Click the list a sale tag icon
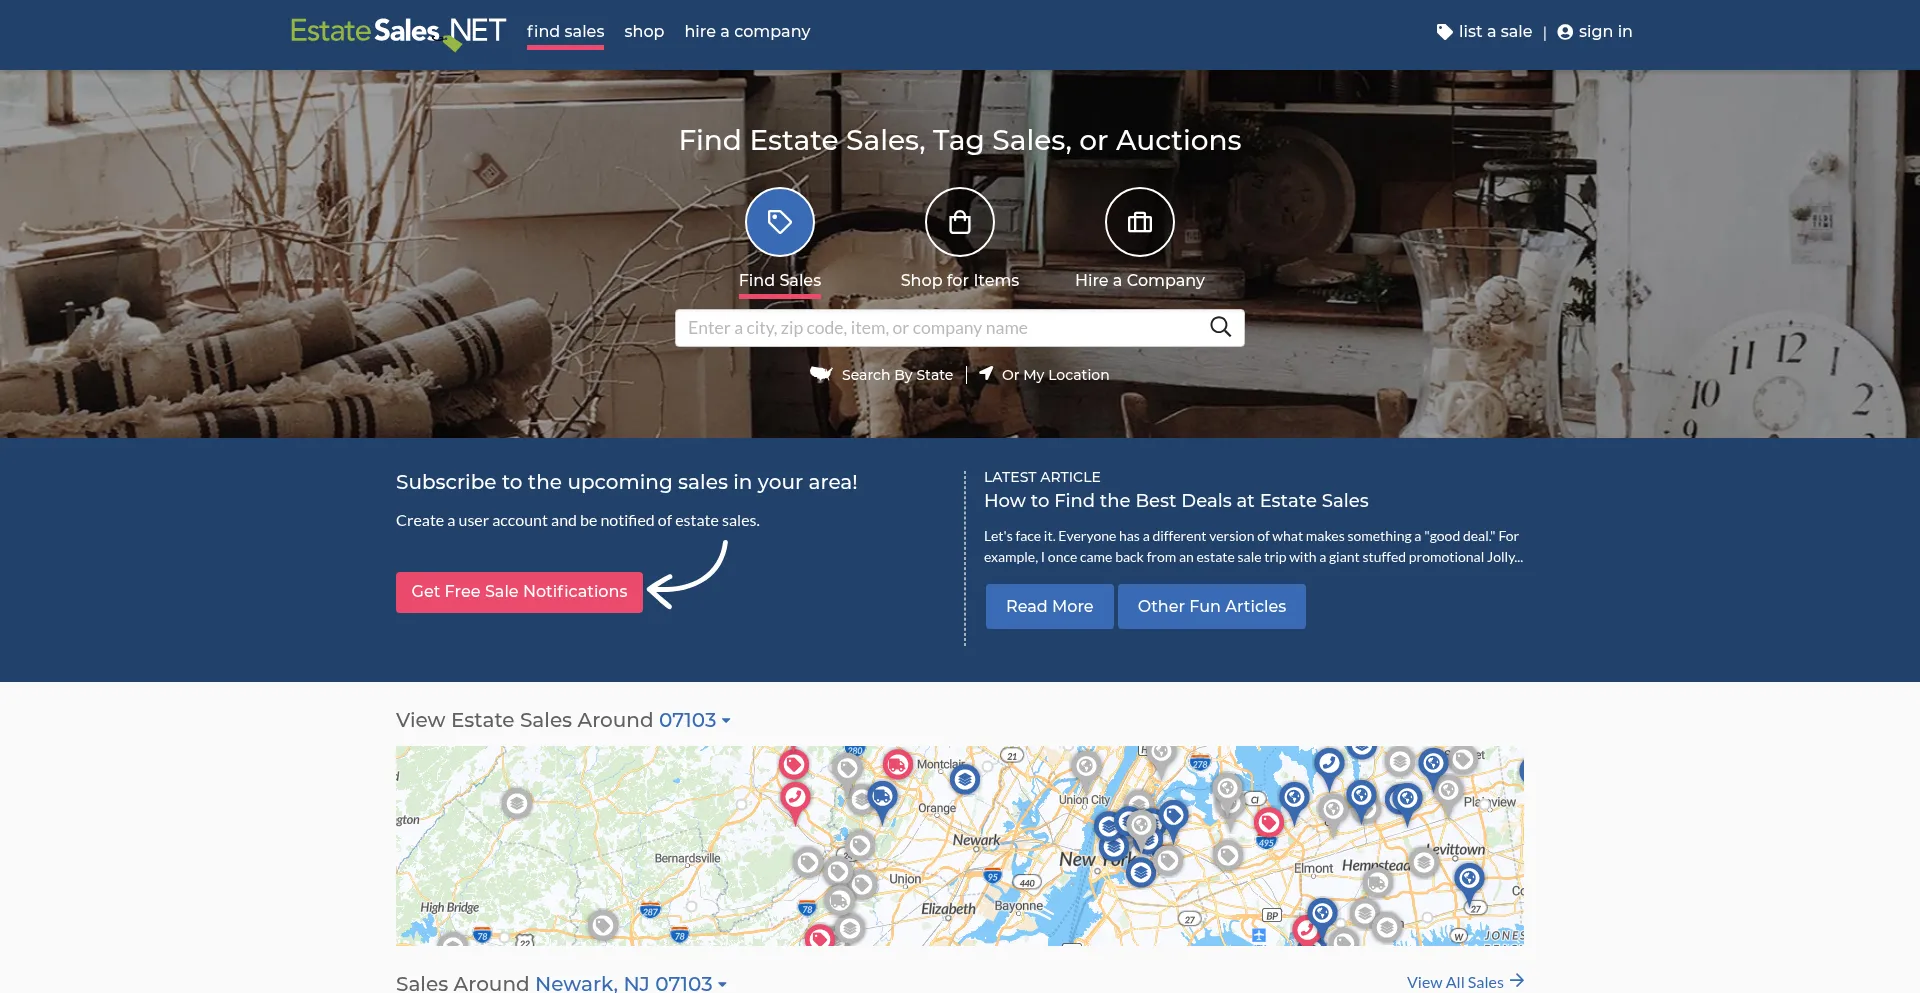The image size is (1920, 993). point(1444,32)
